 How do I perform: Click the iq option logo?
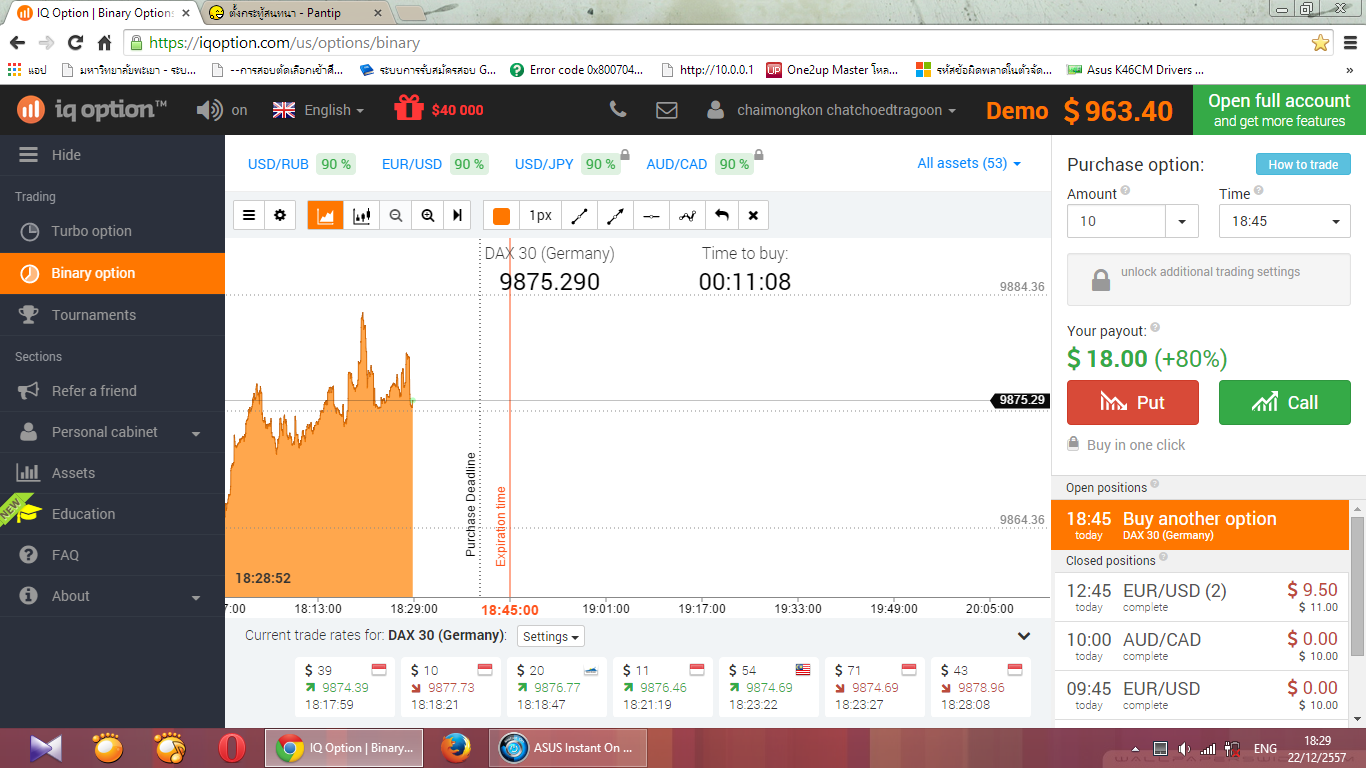pyautogui.click(x=92, y=109)
